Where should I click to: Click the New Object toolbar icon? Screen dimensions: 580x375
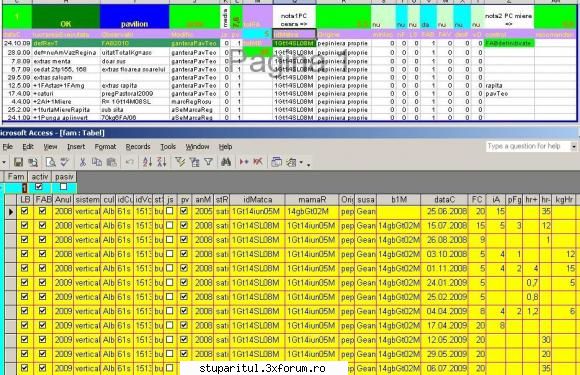pyautogui.click(x=292, y=162)
